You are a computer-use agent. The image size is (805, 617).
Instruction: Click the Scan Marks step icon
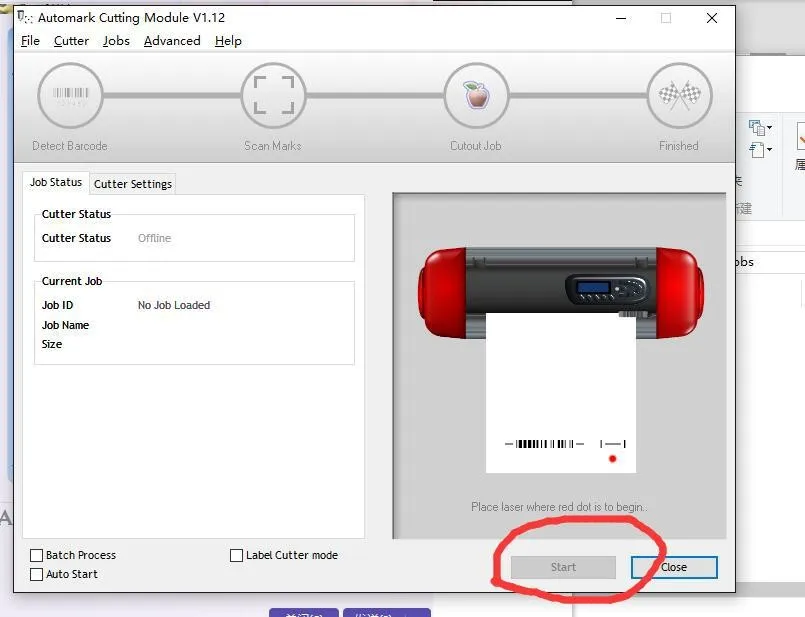pyautogui.click(x=274, y=95)
